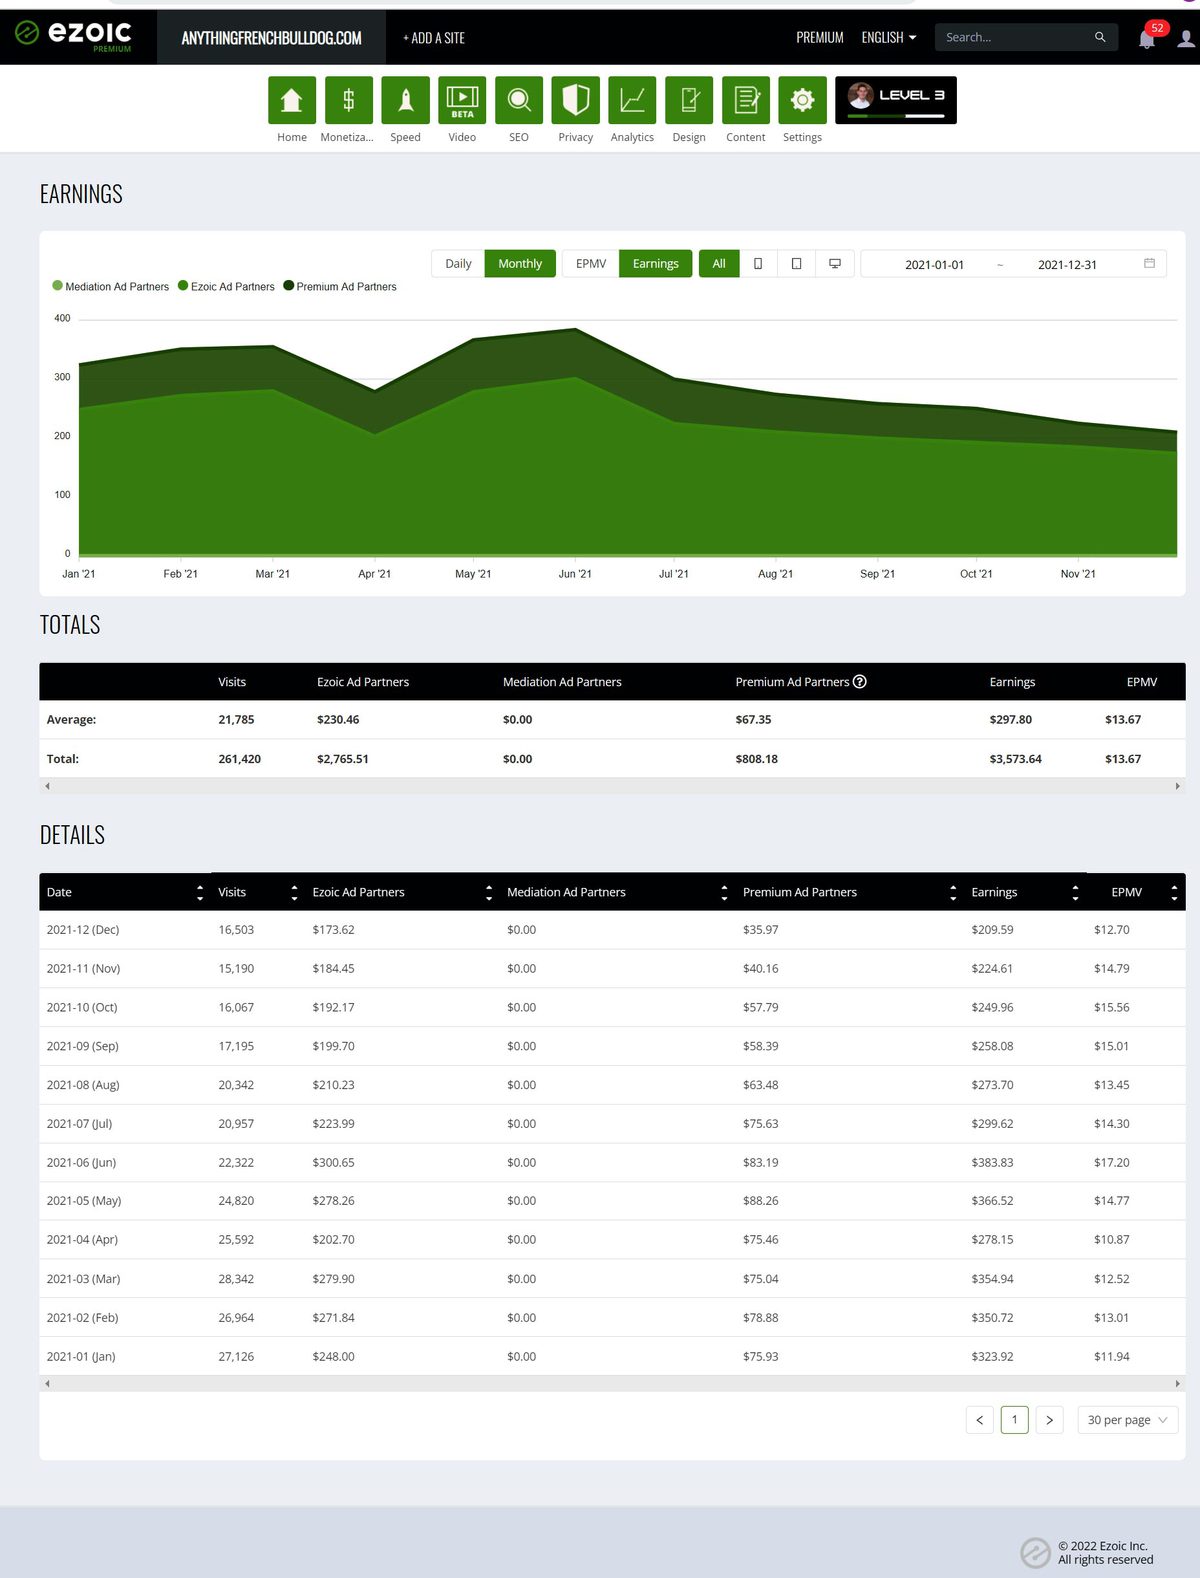
Task: Open the Design icon
Action: click(689, 100)
